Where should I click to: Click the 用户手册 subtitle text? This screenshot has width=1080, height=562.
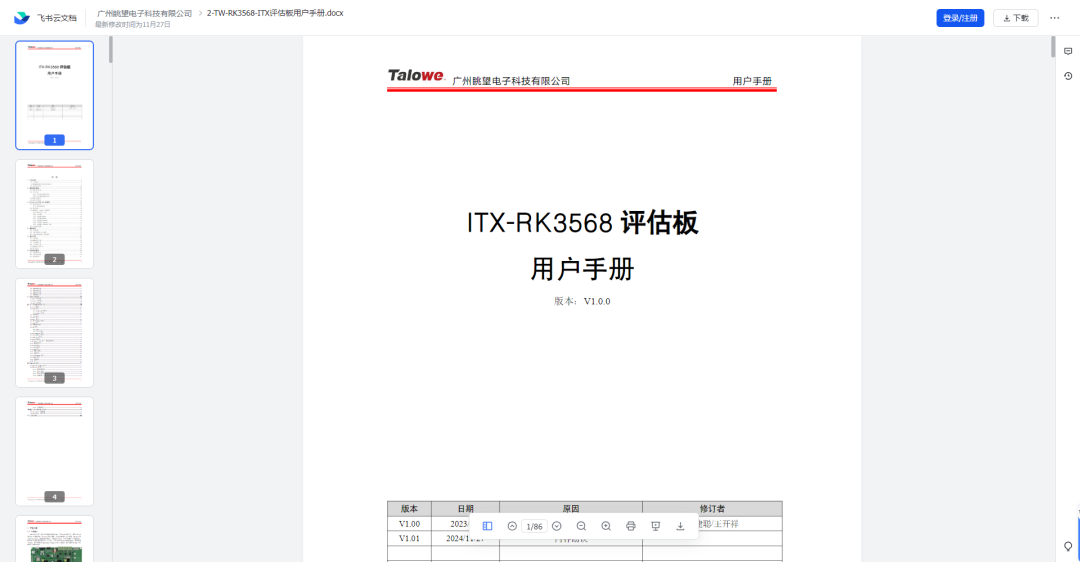click(x=582, y=269)
